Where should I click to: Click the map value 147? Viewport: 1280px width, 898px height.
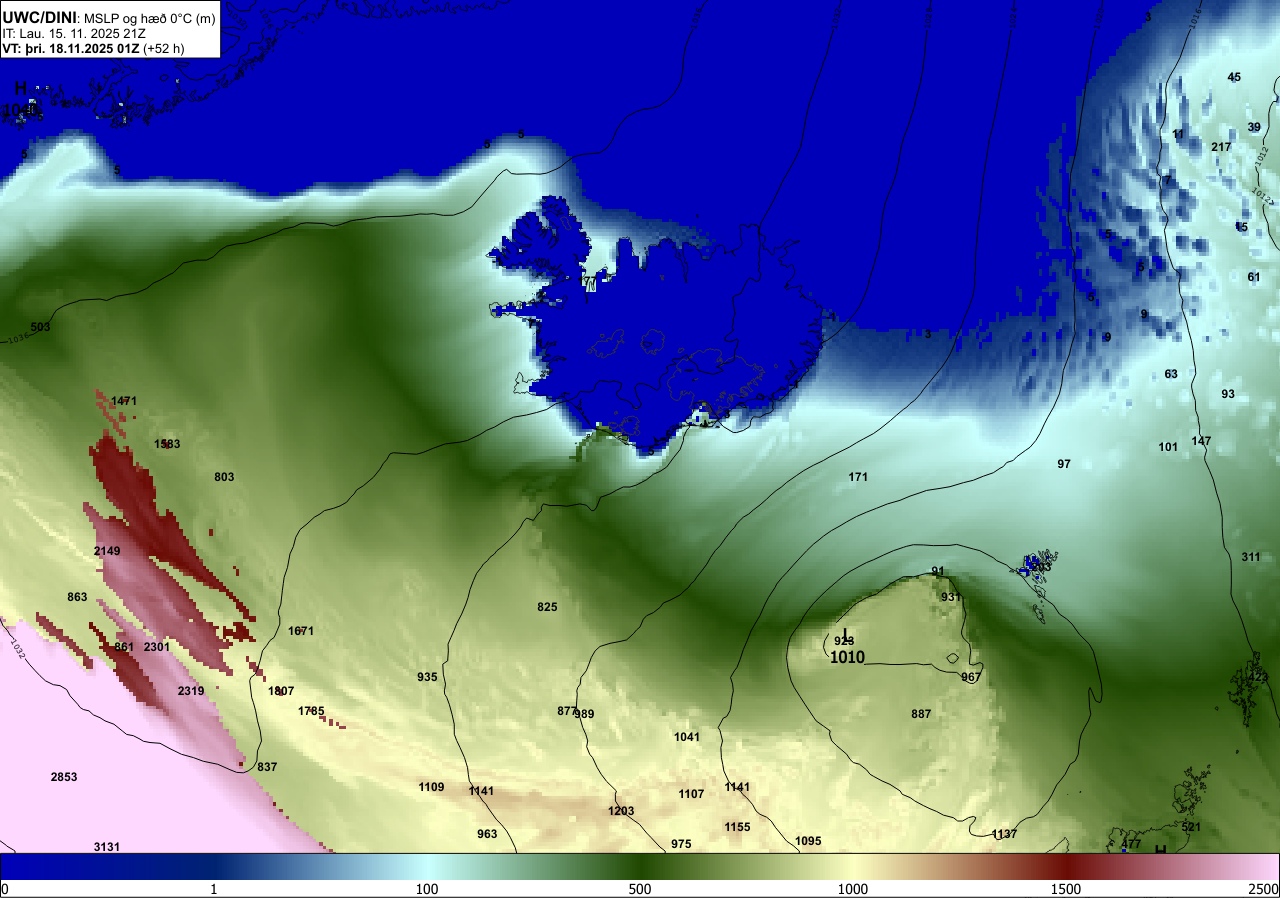(1201, 441)
